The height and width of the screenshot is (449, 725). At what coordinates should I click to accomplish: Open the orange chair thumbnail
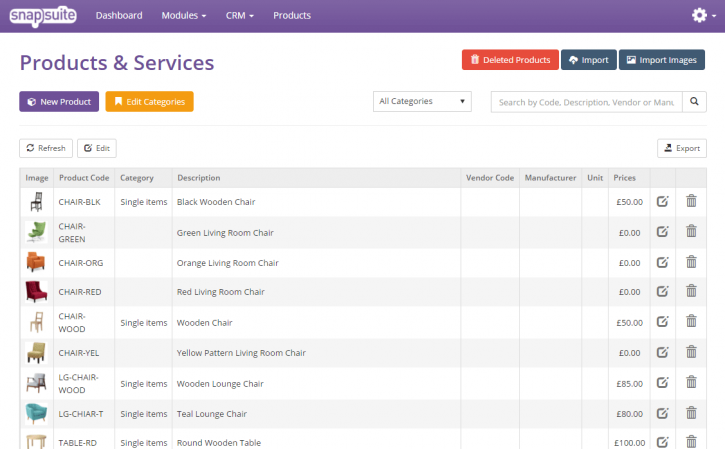click(36, 262)
